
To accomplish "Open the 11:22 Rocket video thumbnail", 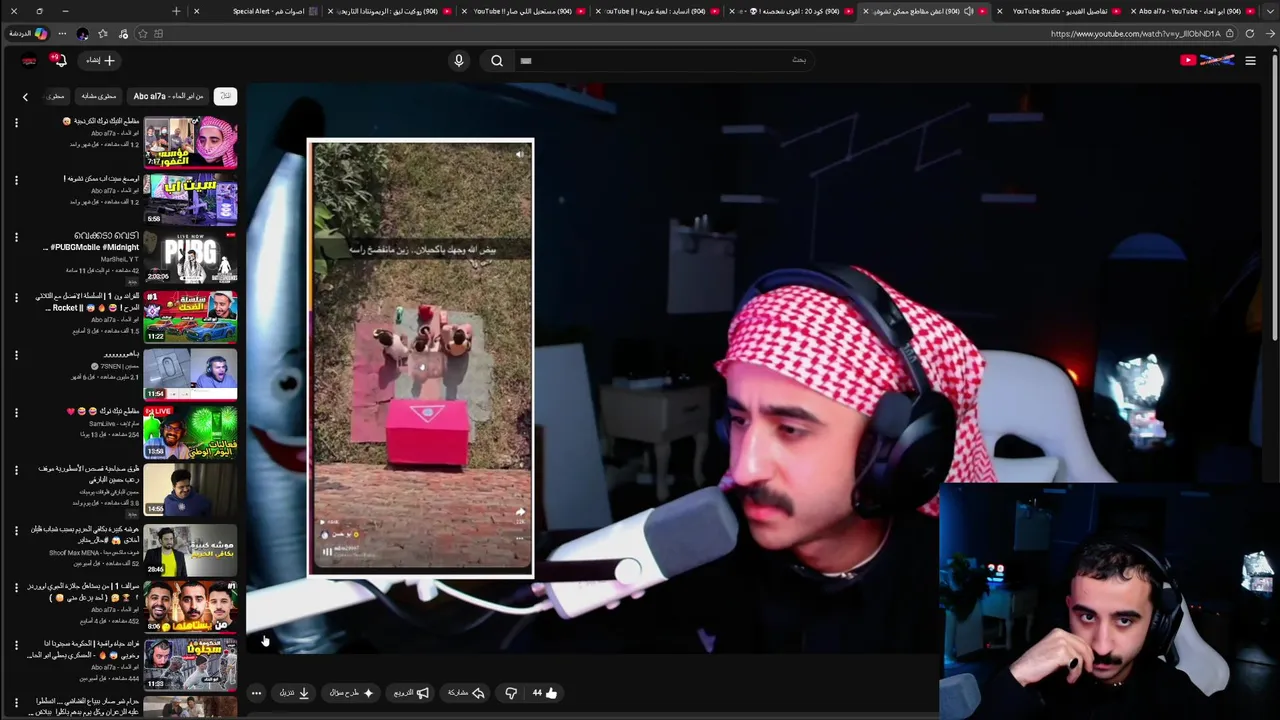I will (190, 316).
